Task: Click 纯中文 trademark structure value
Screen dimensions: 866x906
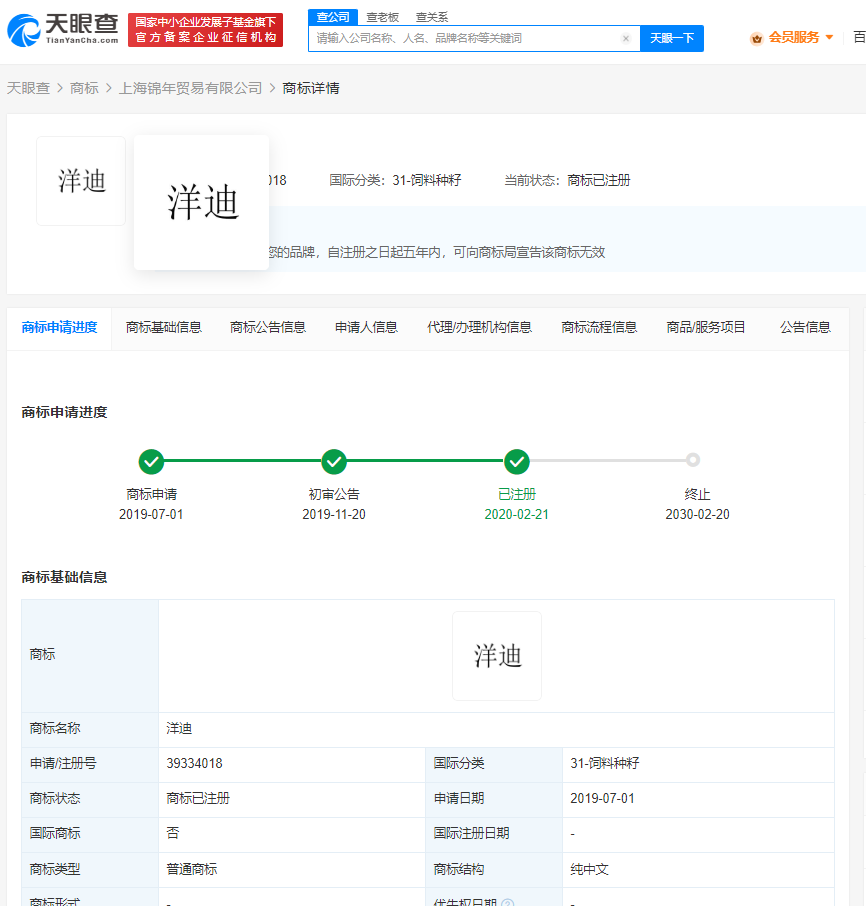Action: (x=589, y=869)
